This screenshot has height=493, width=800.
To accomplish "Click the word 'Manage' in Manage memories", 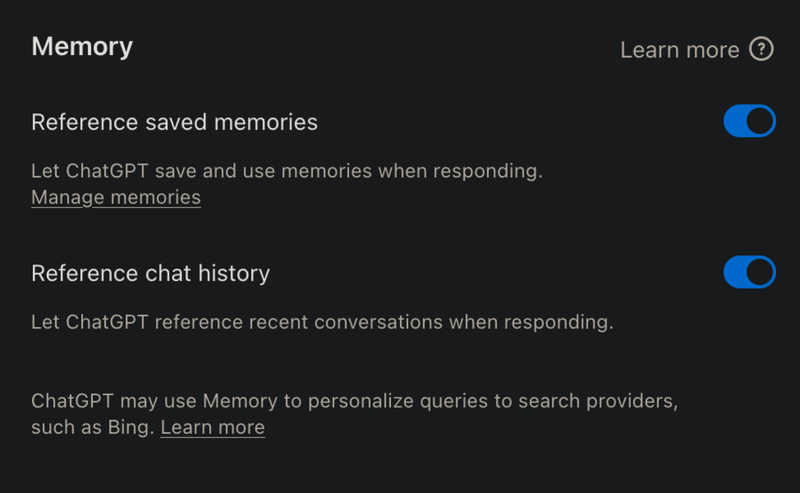I will tap(68, 197).
